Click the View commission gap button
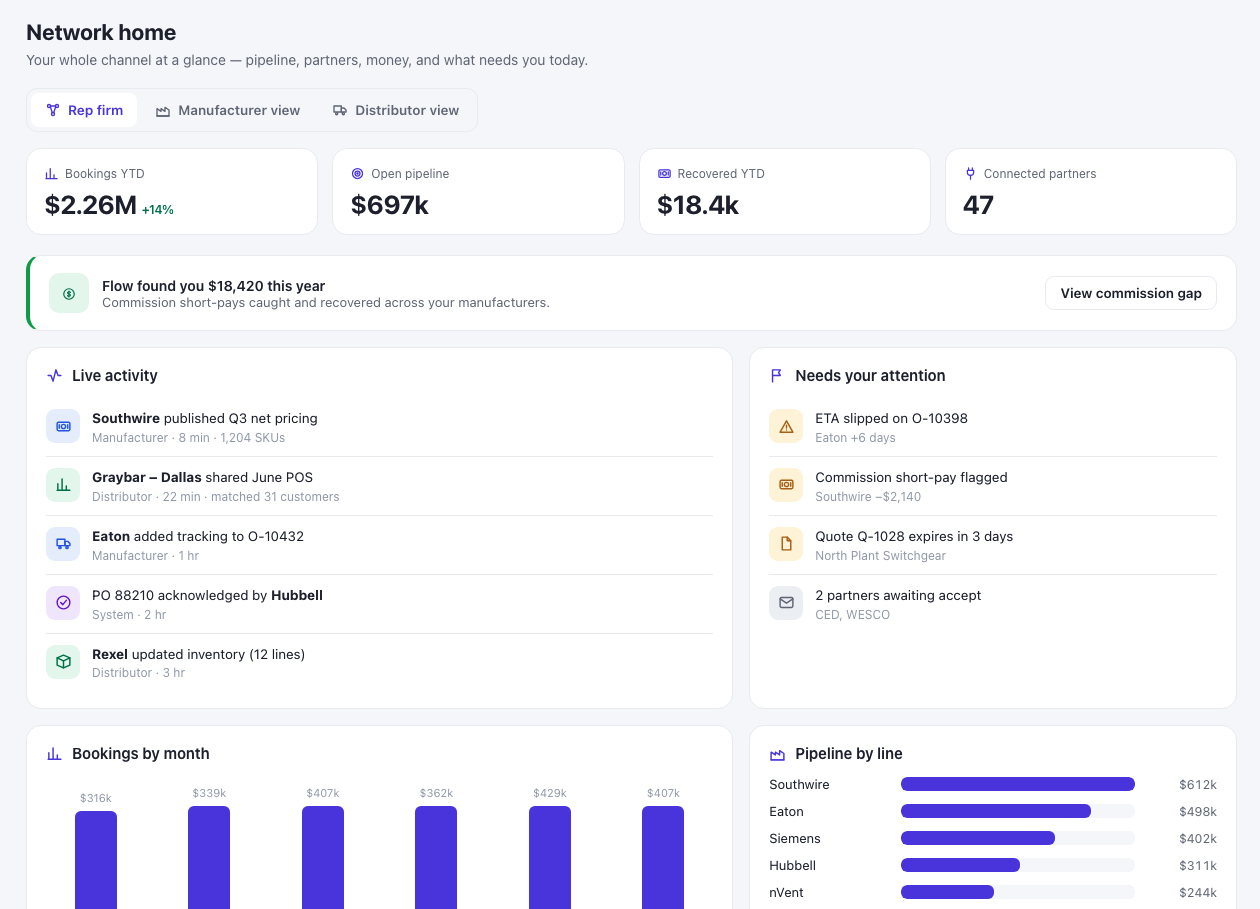Screen dimensions: 1260x909 point(1131,293)
